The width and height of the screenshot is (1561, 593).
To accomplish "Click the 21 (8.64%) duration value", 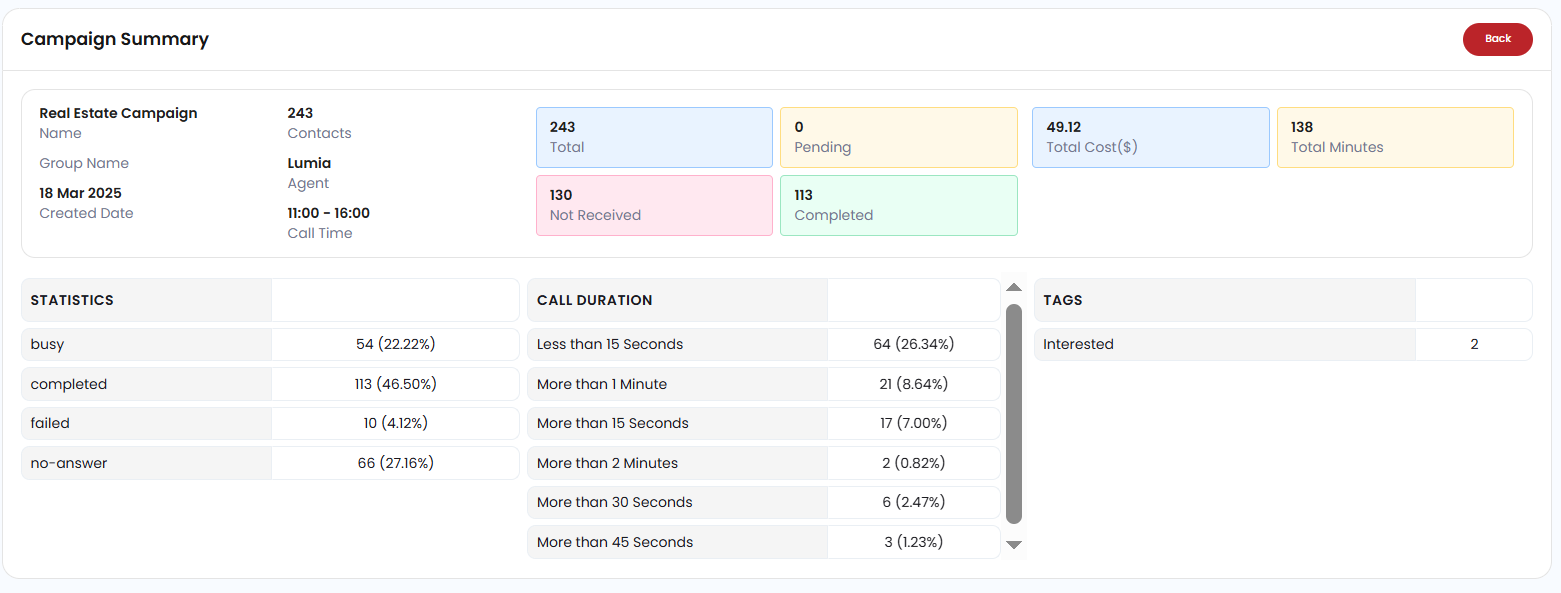I will (914, 384).
